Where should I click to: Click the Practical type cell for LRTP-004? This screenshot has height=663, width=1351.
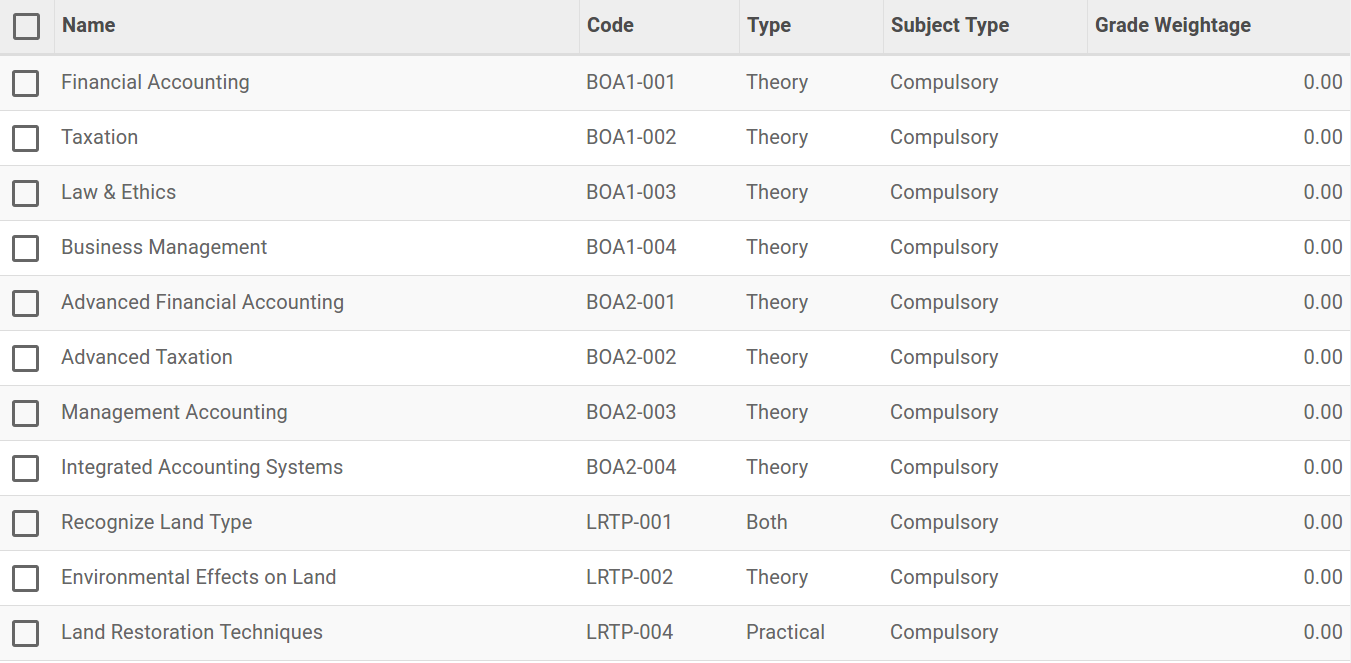(785, 632)
